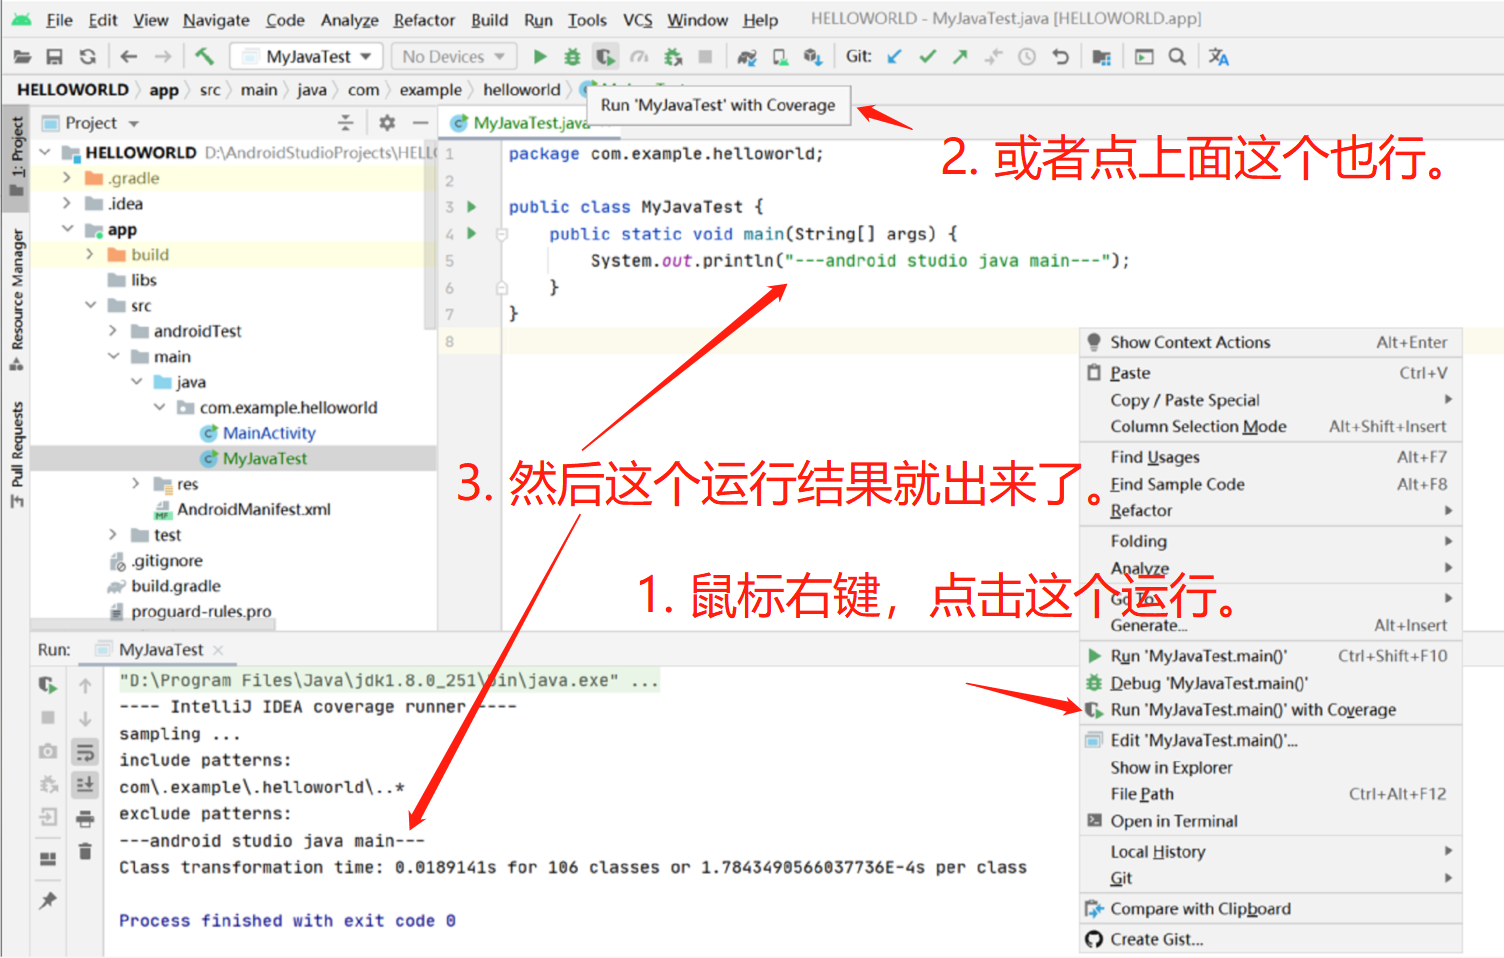Clear the Run console with trash icon

pos(85,851)
